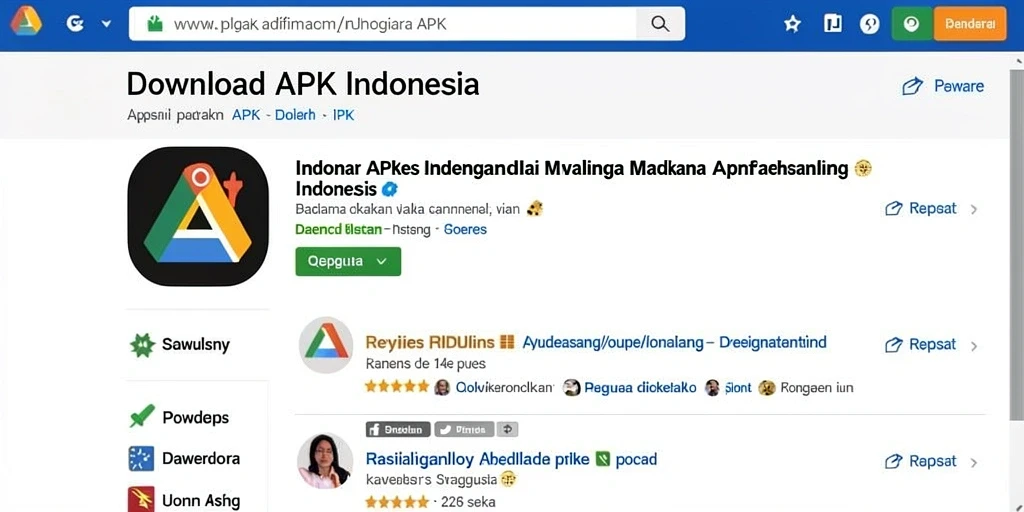Open the Soeres link

pyautogui.click(x=465, y=229)
